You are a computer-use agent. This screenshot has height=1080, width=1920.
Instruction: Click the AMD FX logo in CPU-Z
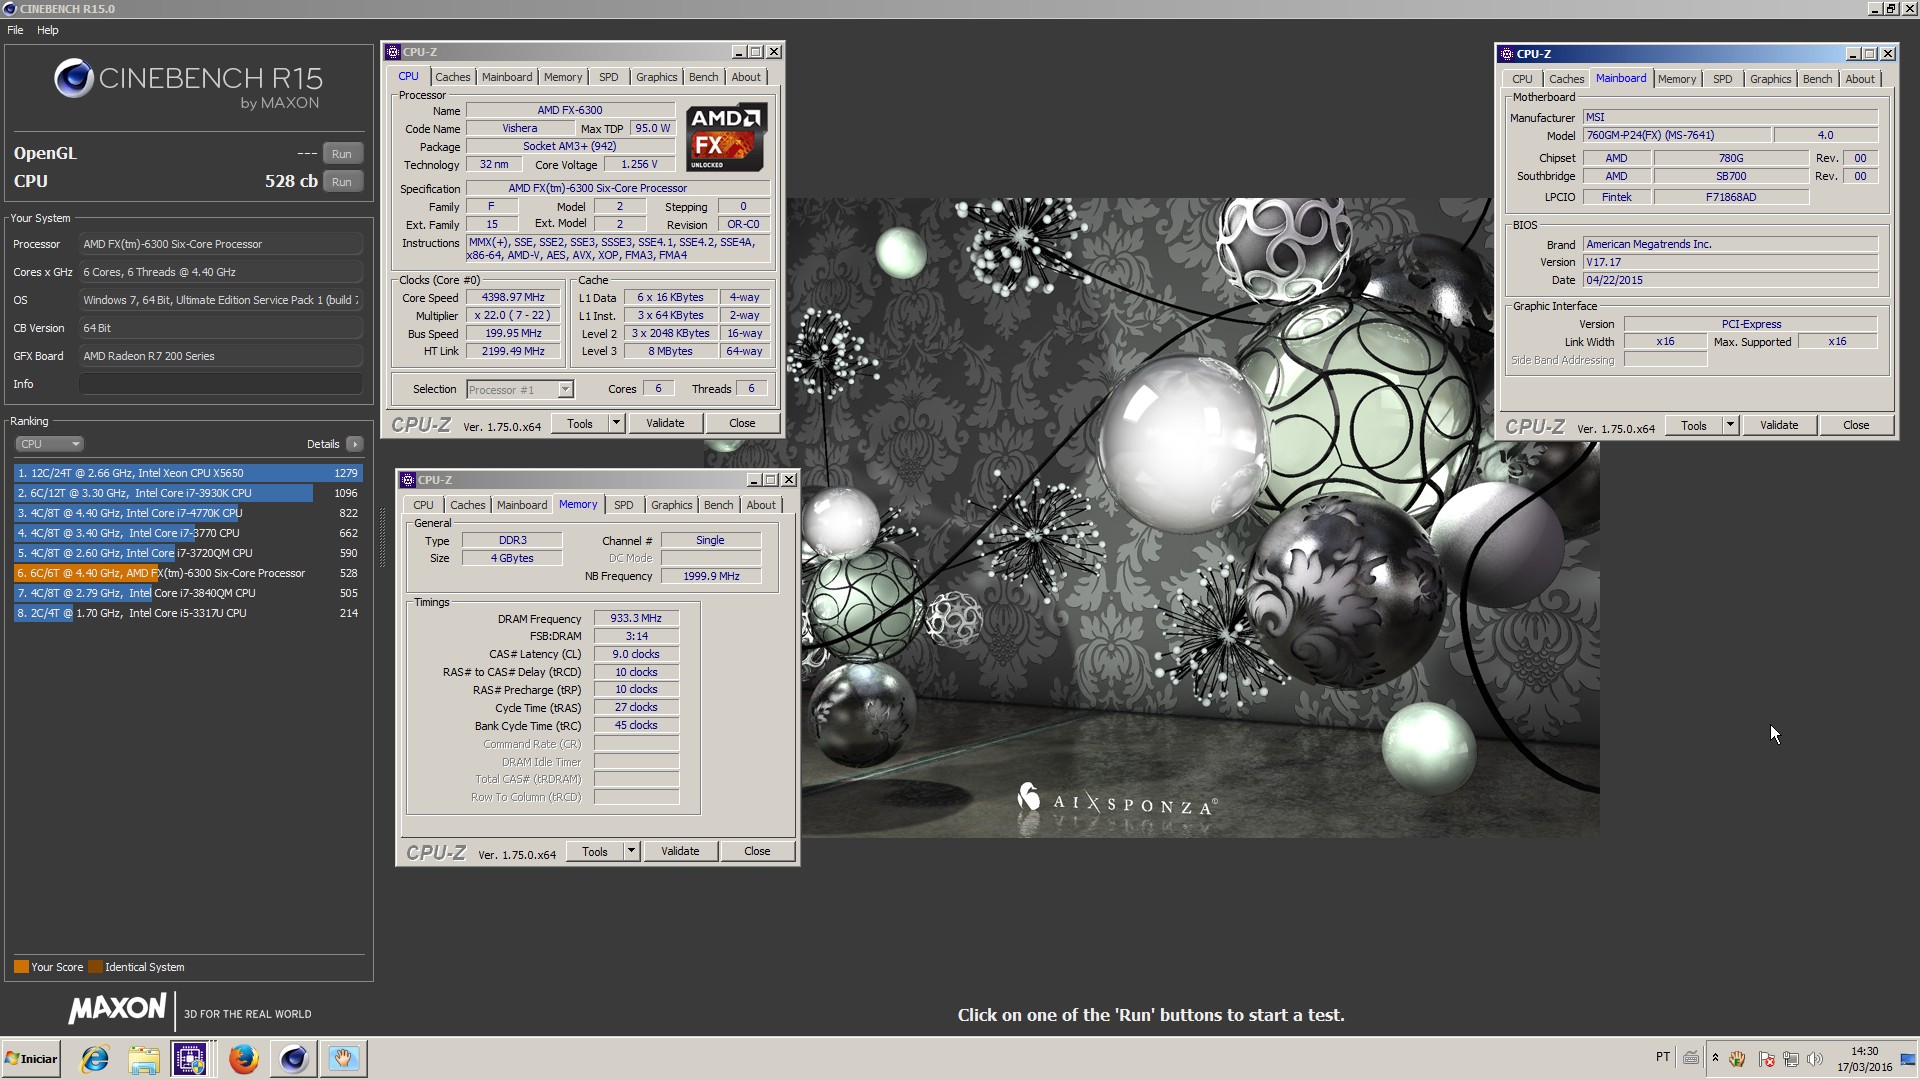tap(727, 137)
